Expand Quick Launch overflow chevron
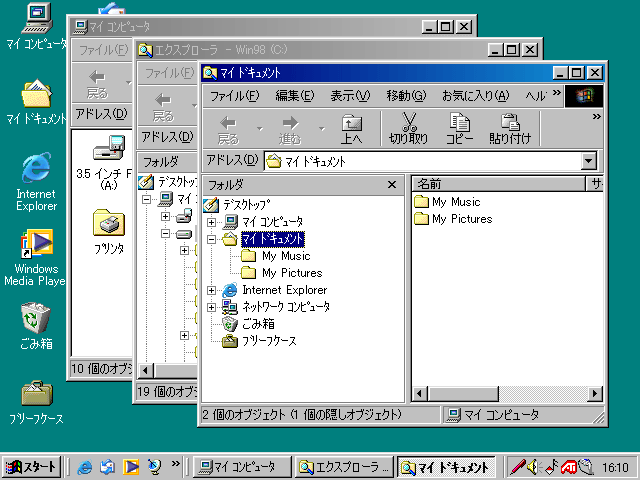Screen dimensions: 640x480 pyautogui.click(x=176, y=464)
